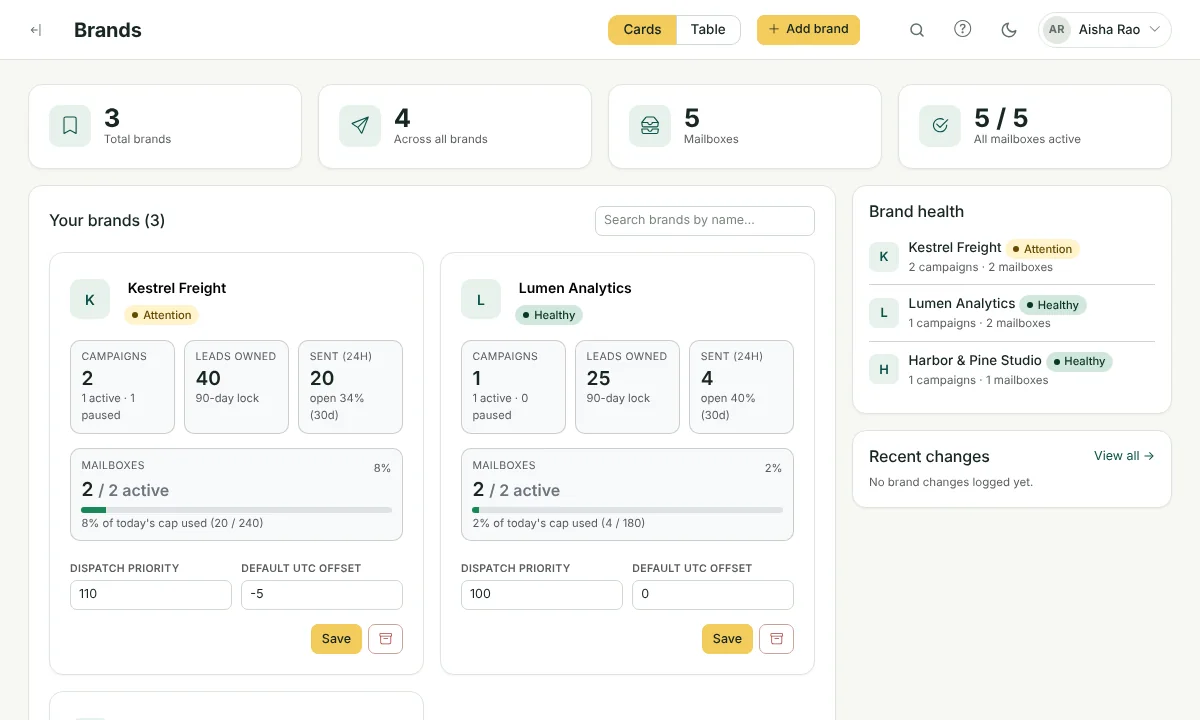This screenshot has height=720, width=1200.
Task: Click Healthy badge beside Harbor & Pine Studio
Action: coord(1079,361)
